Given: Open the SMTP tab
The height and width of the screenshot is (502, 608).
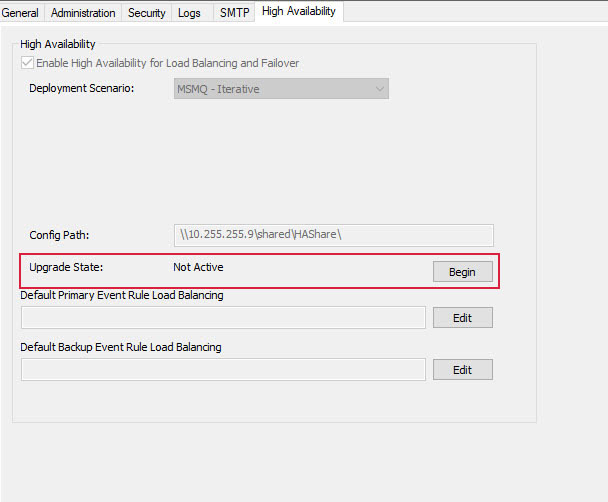Looking at the screenshot, I should click(234, 13).
